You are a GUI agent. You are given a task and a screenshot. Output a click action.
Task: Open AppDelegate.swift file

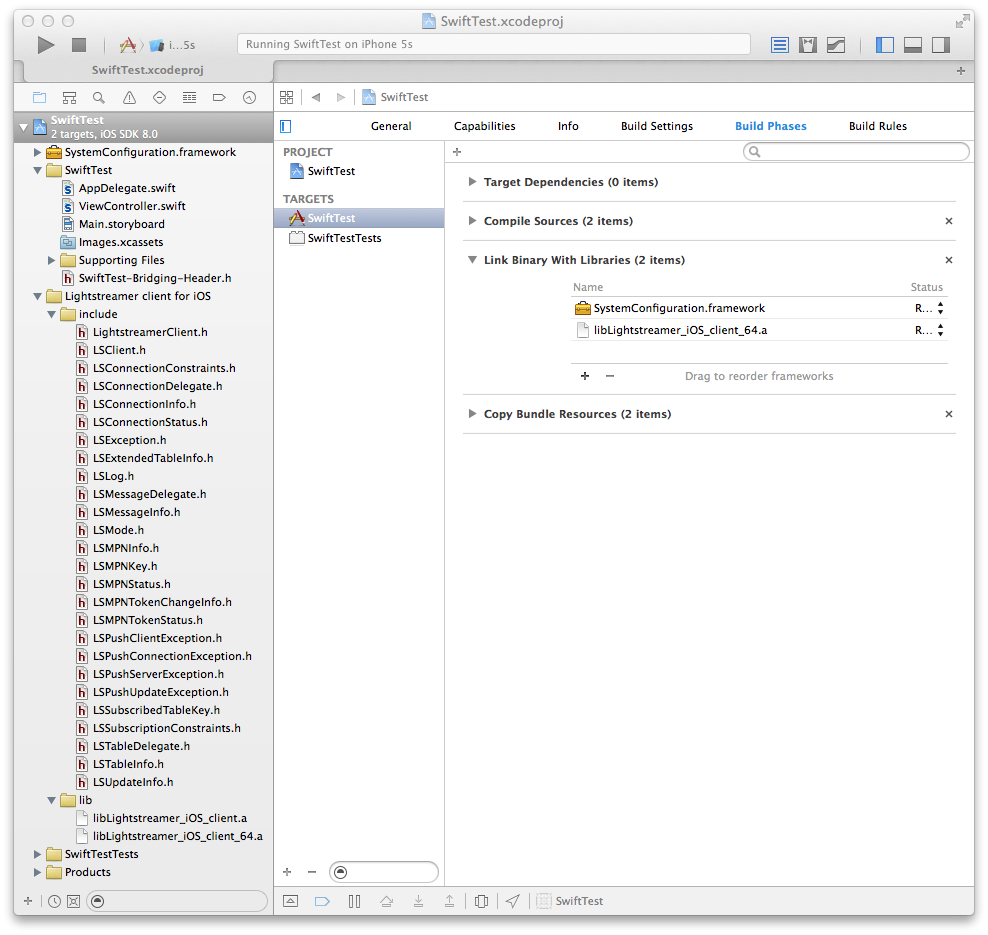(127, 188)
